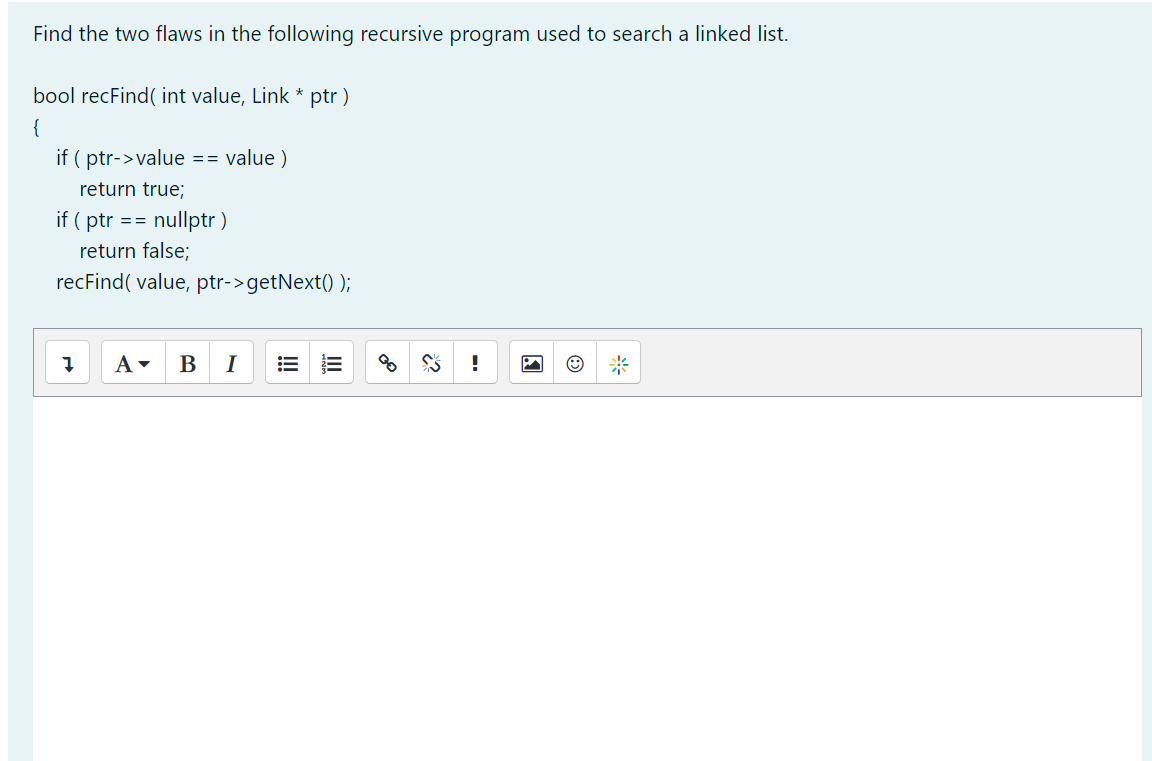Click the return true statement in the code
This screenshot has height=761, width=1152.
(x=131, y=188)
